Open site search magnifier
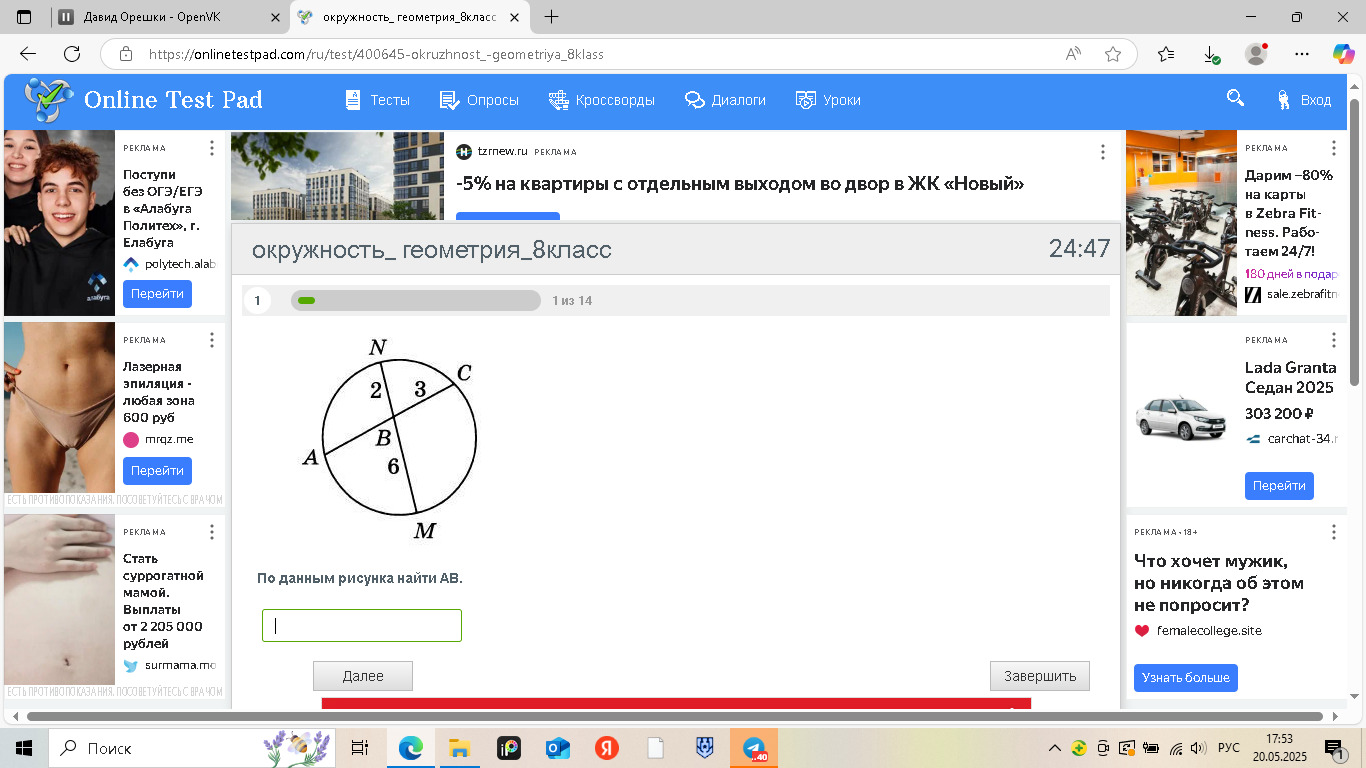 pos(1235,98)
